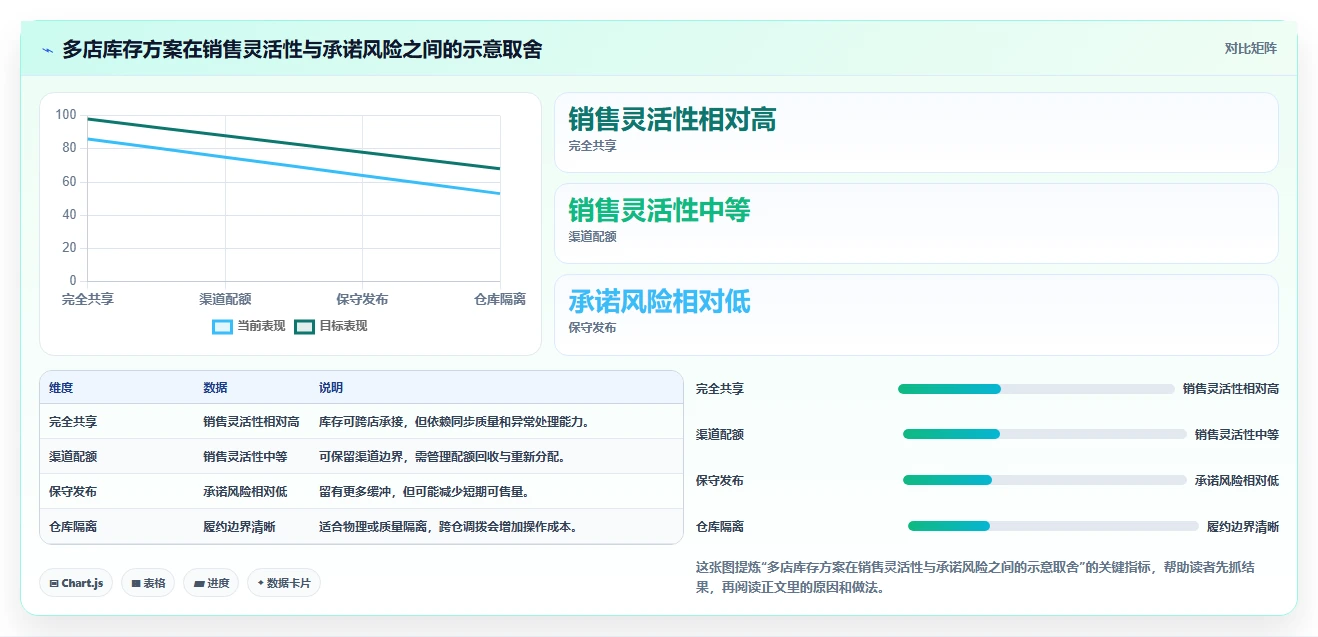Viewport: 1318px width, 637px height.
Task: Click 履约边界清晰 label beside progress bar
Action: pos(1243,527)
